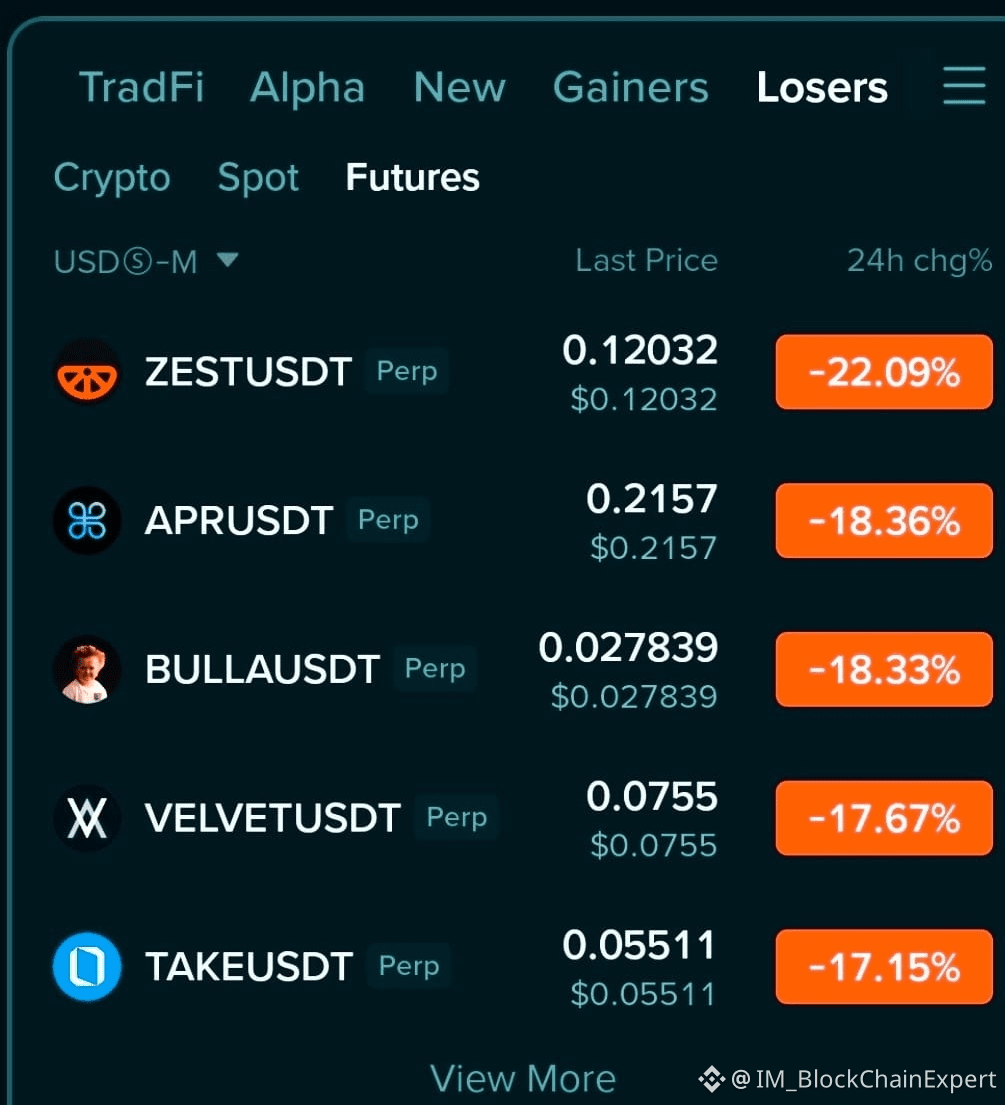The height and width of the screenshot is (1105, 1005).
Task: Select the Spot sub-tab
Action: (258, 178)
